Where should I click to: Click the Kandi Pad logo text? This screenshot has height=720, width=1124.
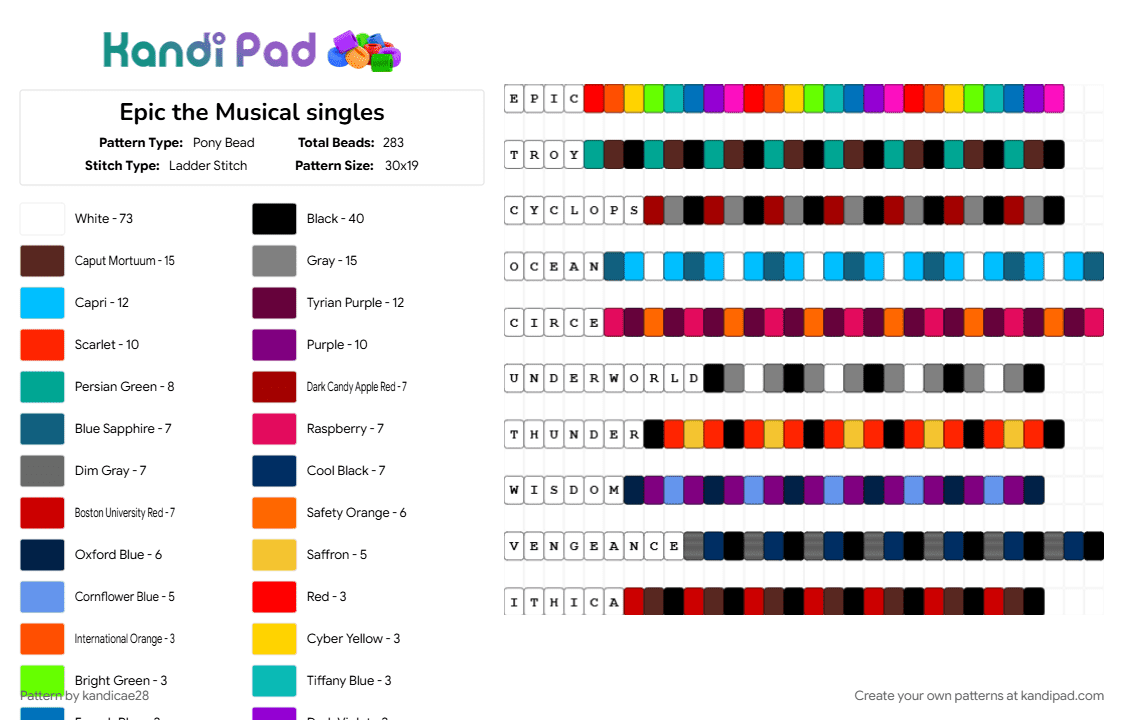(209, 51)
